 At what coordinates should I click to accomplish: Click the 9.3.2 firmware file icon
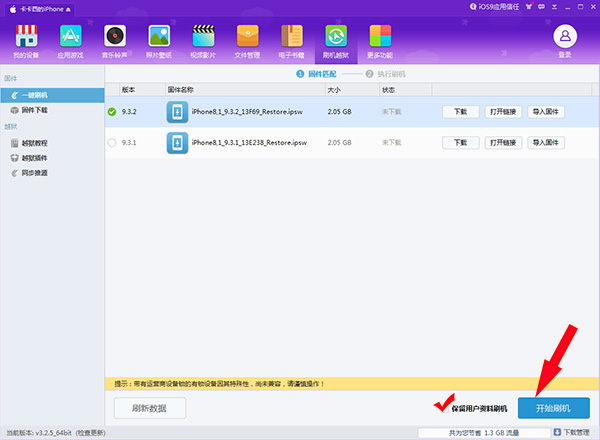click(177, 112)
